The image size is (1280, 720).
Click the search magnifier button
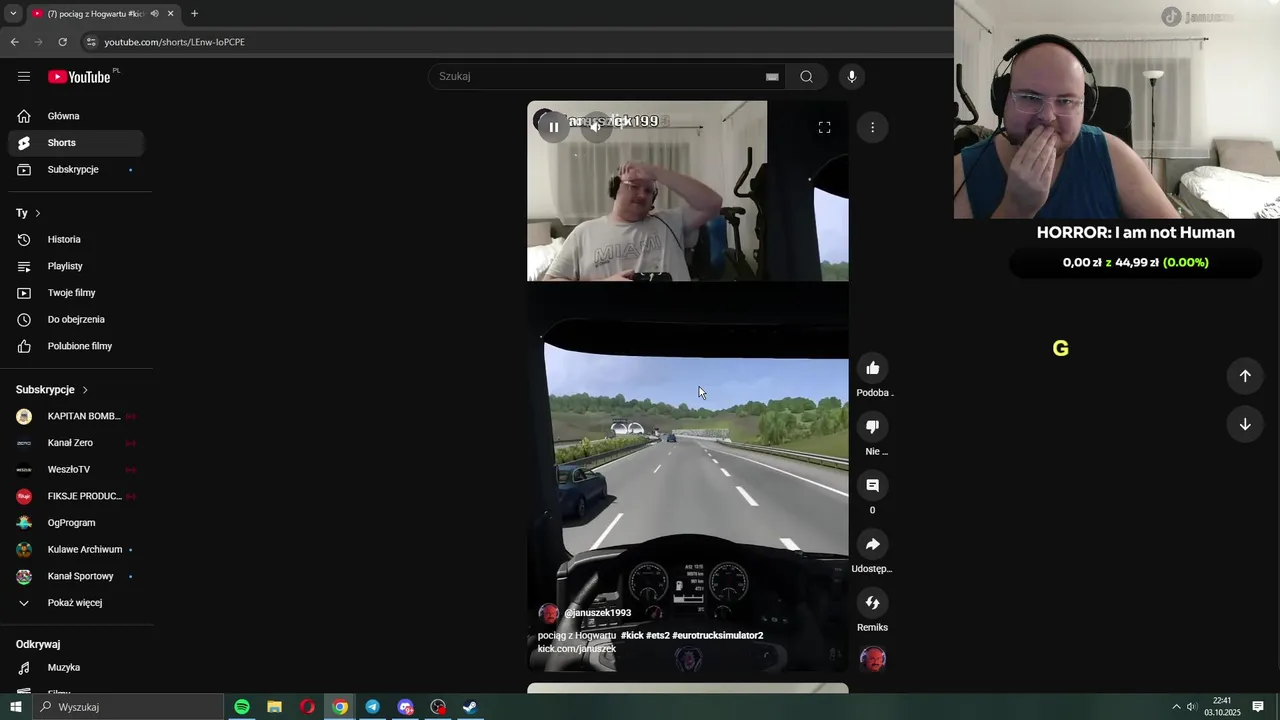pos(806,77)
